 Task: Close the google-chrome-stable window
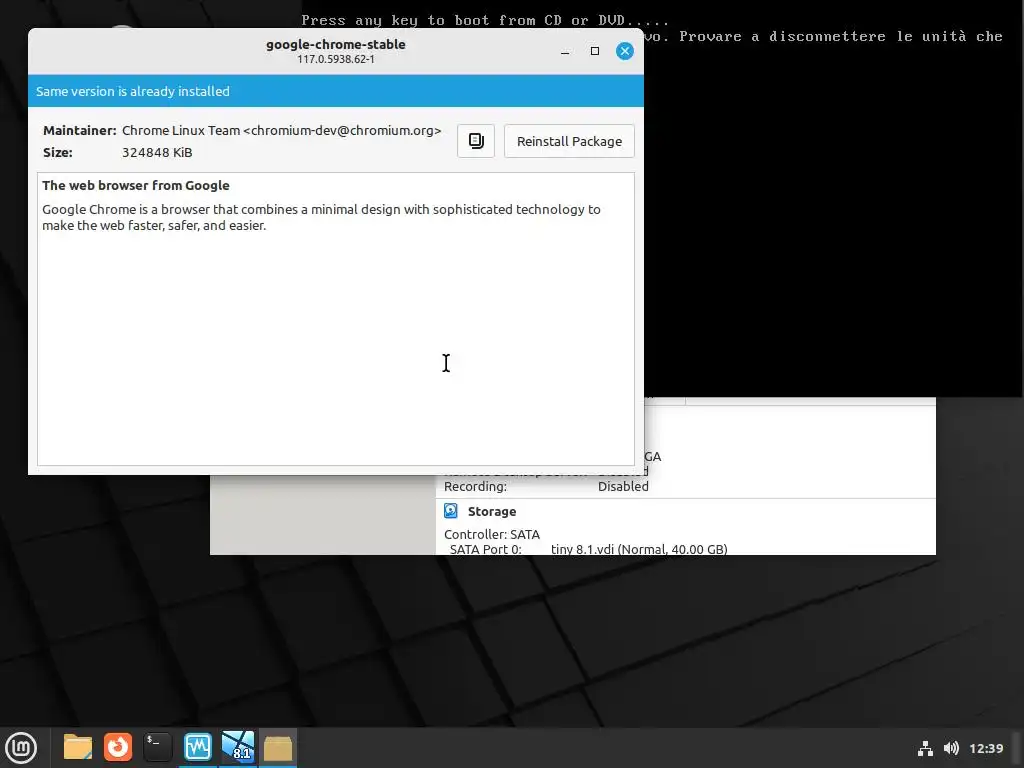624,51
